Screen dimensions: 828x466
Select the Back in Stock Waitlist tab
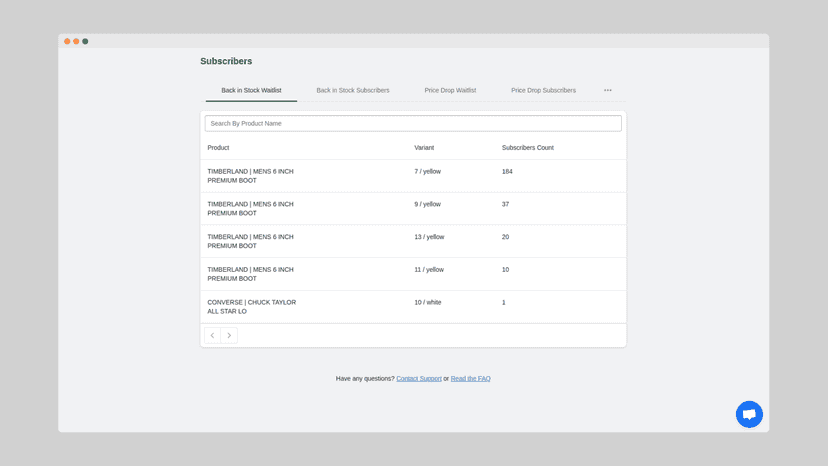(x=251, y=90)
